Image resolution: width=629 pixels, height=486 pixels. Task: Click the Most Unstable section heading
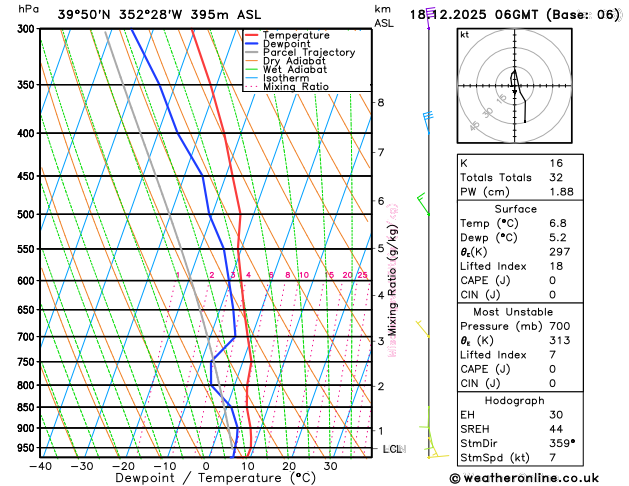513,312
